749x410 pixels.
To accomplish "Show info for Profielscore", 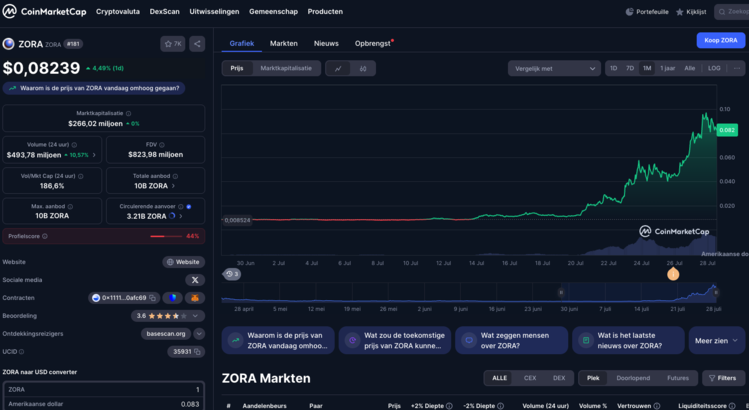I will point(45,236).
